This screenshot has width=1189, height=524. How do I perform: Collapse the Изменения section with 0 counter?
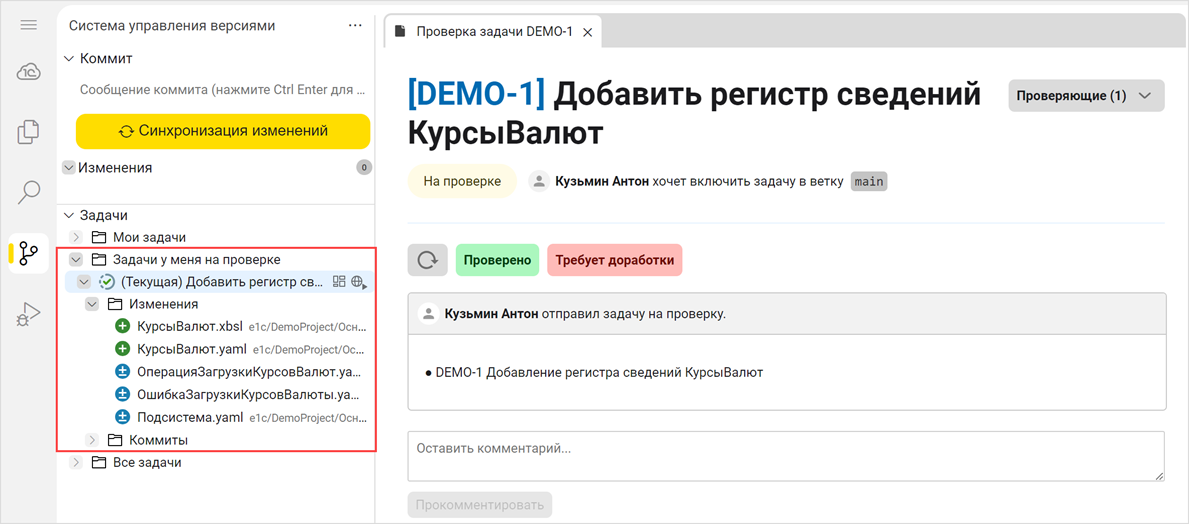68,168
